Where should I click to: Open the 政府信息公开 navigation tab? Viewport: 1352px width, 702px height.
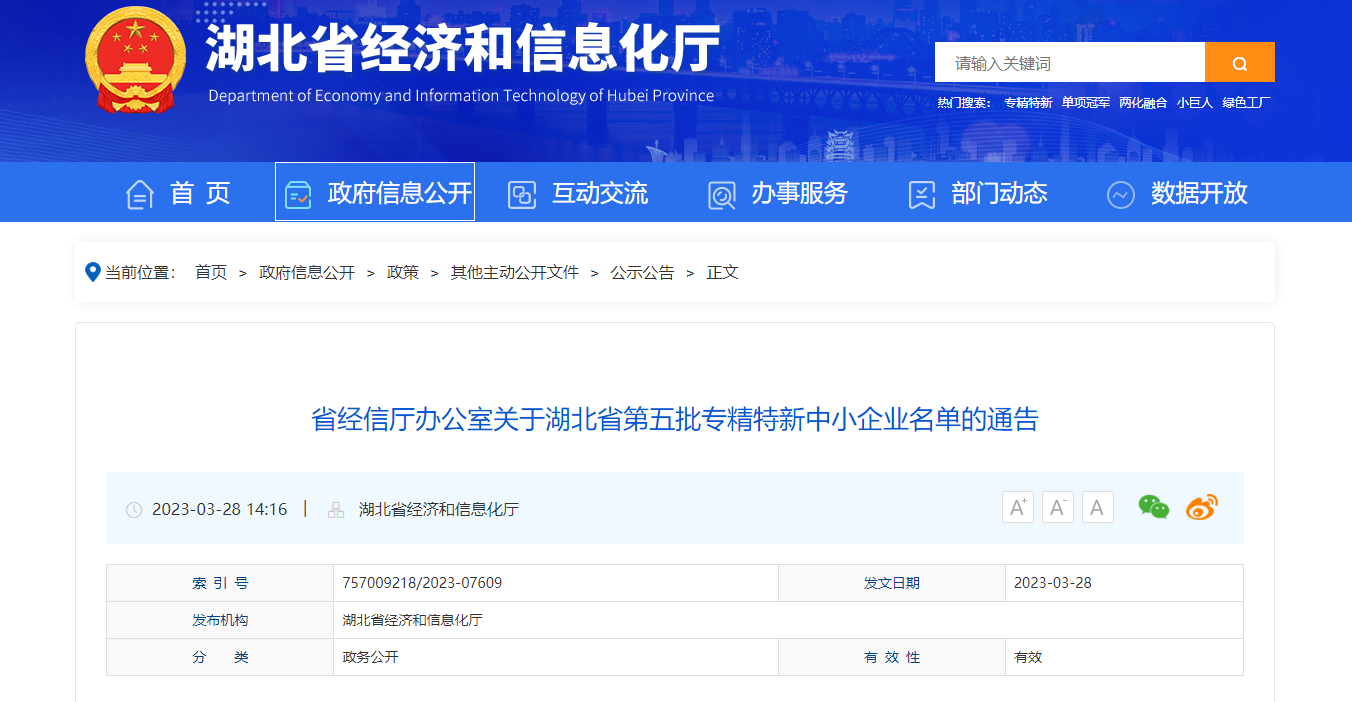pos(375,192)
